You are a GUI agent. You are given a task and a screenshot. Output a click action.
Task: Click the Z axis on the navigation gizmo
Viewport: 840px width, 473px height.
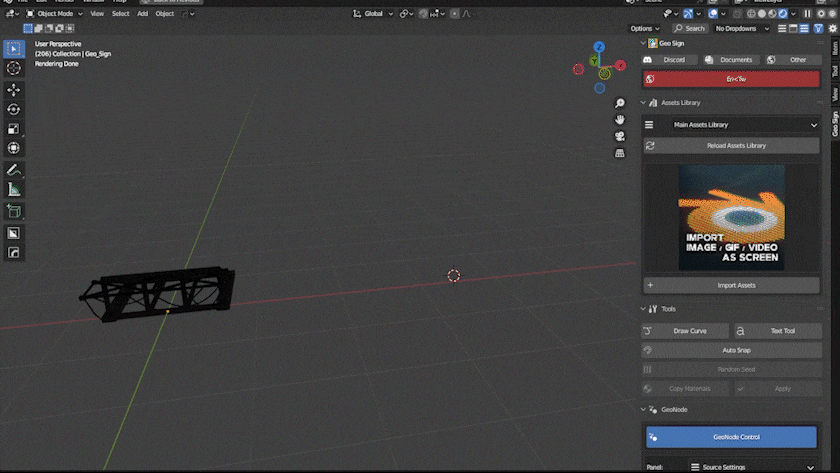coord(598,47)
